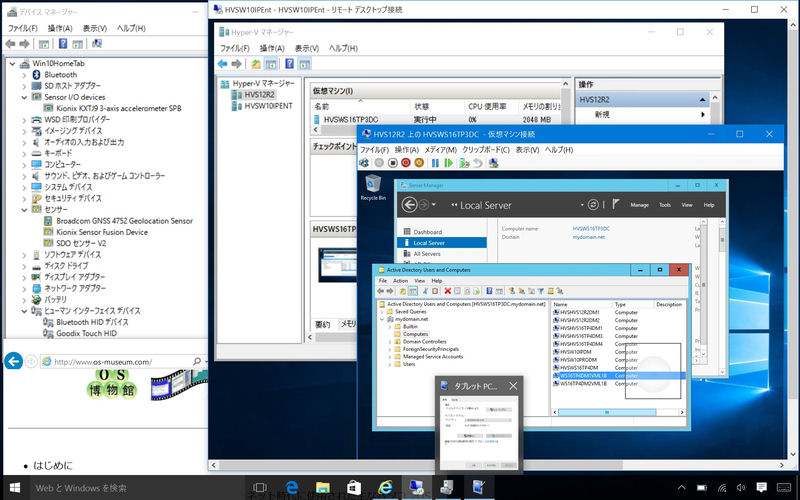The width and height of the screenshot is (800, 500).
Task: Click the red delete X in AD toolbar
Action: pyautogui.click(x=447, y=291)
